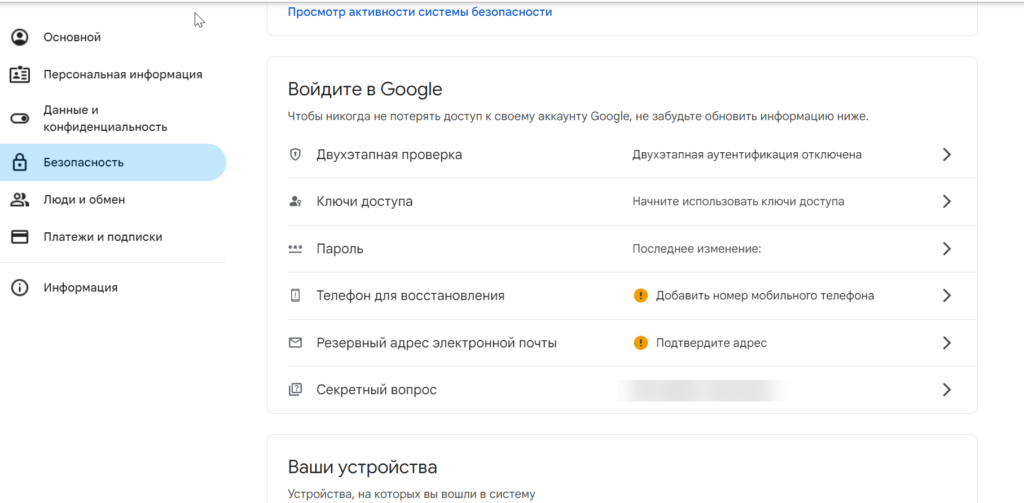Click the Персональная информация ID card icon

click(20, 74)
